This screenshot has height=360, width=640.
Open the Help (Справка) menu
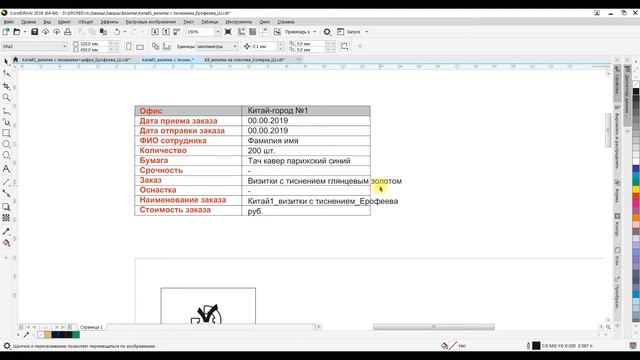point(286,22)
